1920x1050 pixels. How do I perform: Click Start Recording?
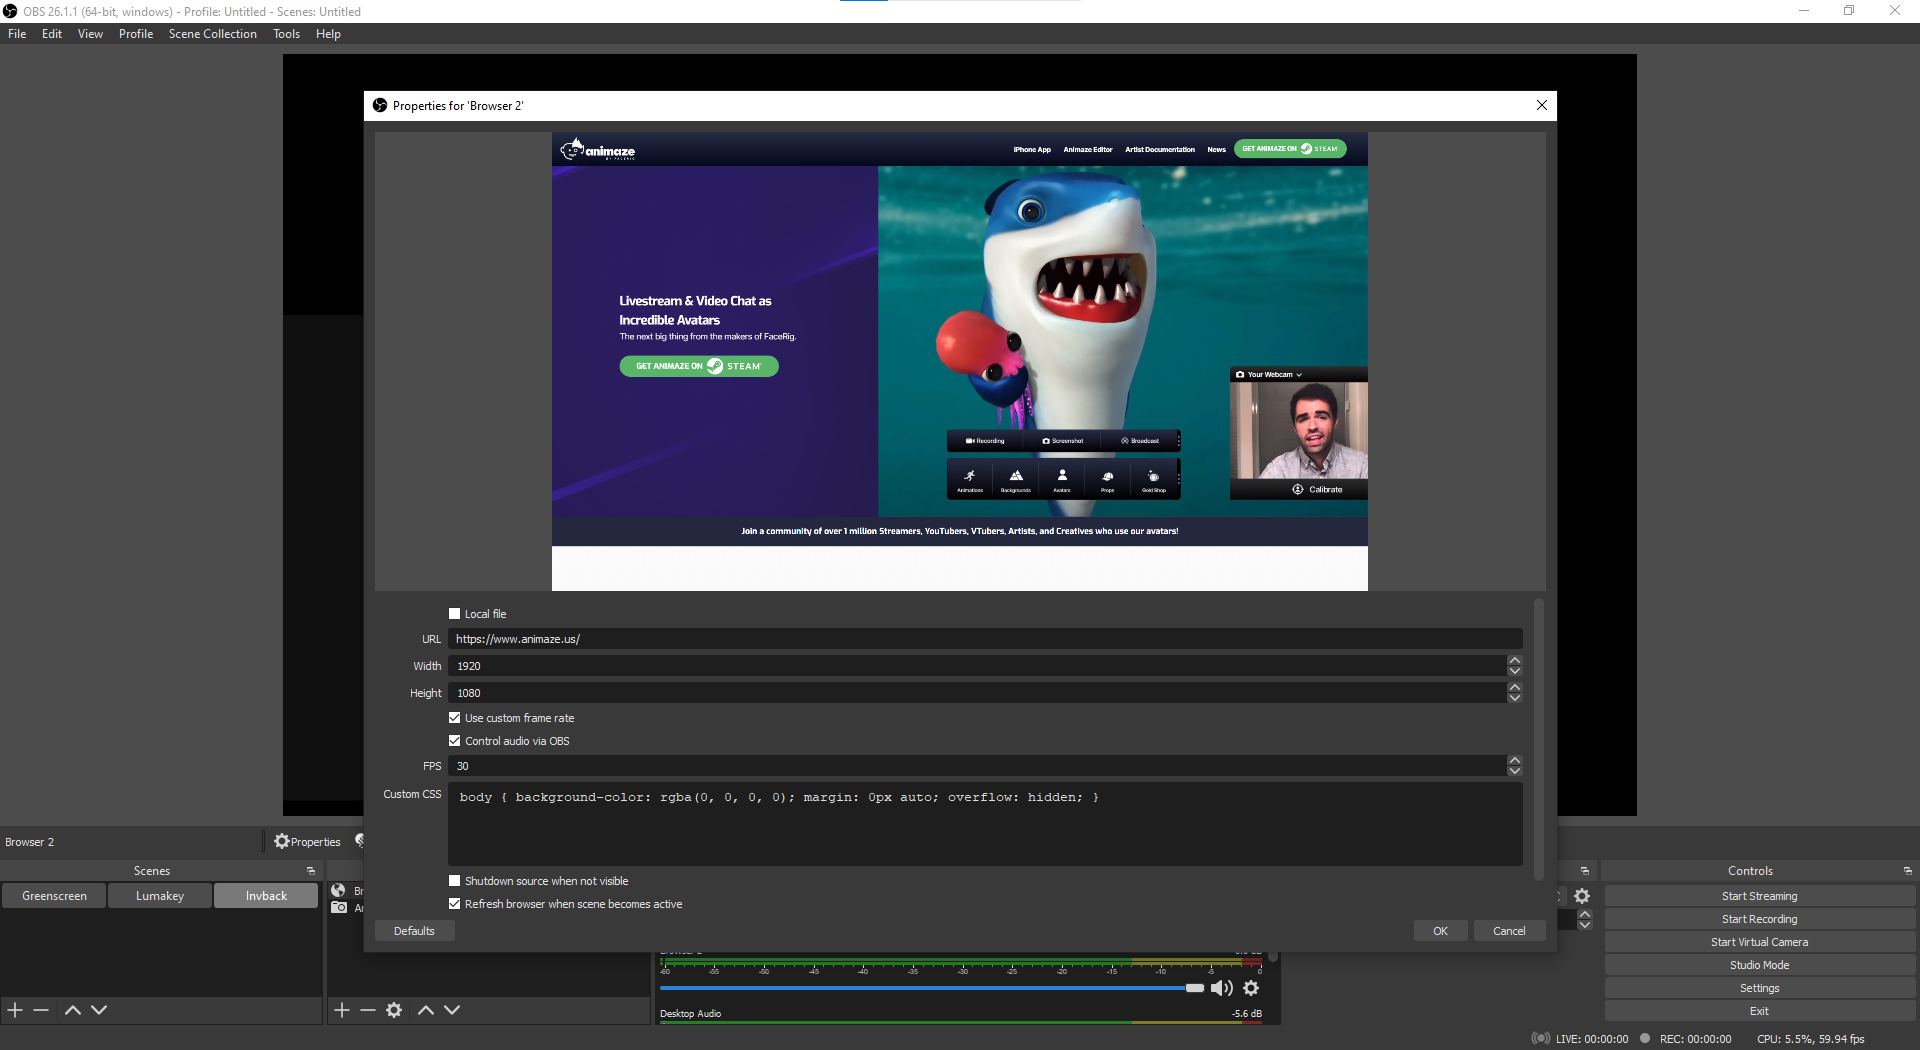click(1759, 919)
